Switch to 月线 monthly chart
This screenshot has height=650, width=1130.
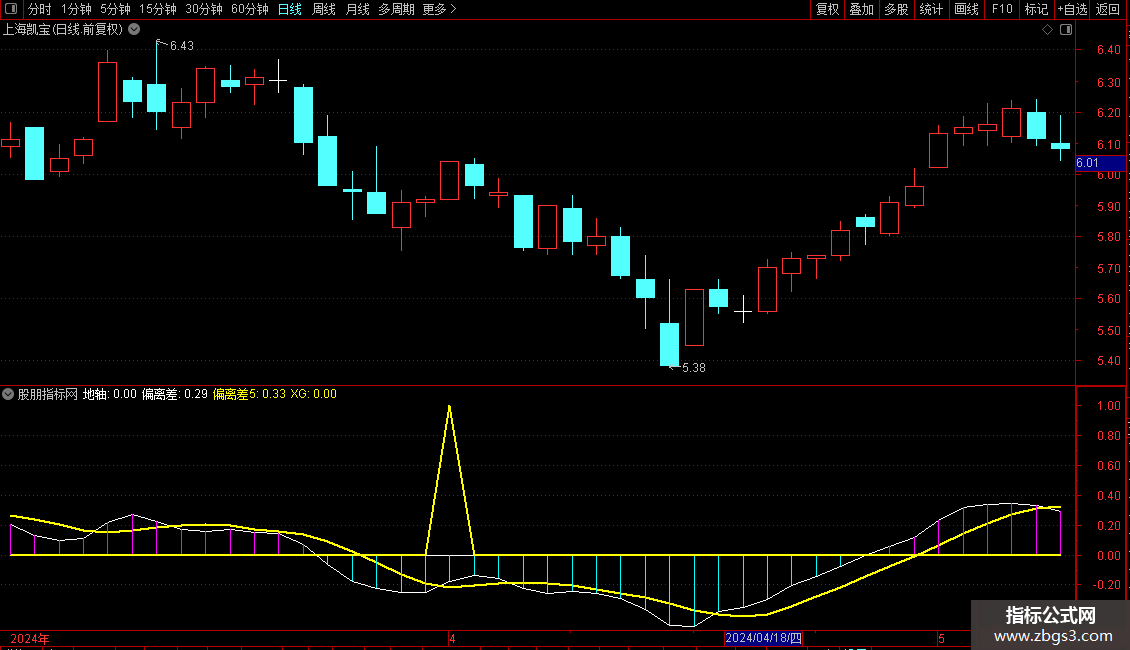357,9
